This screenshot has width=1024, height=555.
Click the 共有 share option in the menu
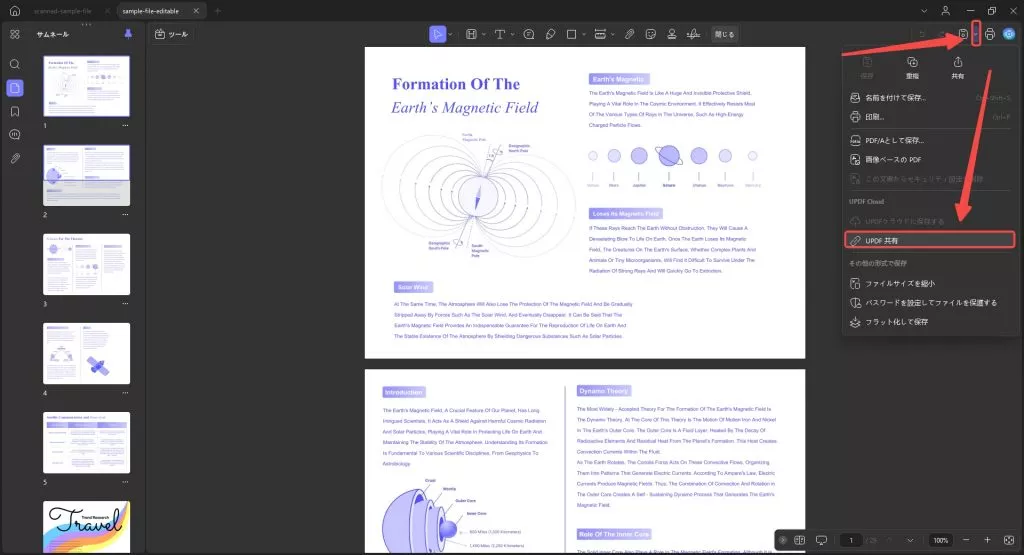pyautogui.click(x=957, y=68)
